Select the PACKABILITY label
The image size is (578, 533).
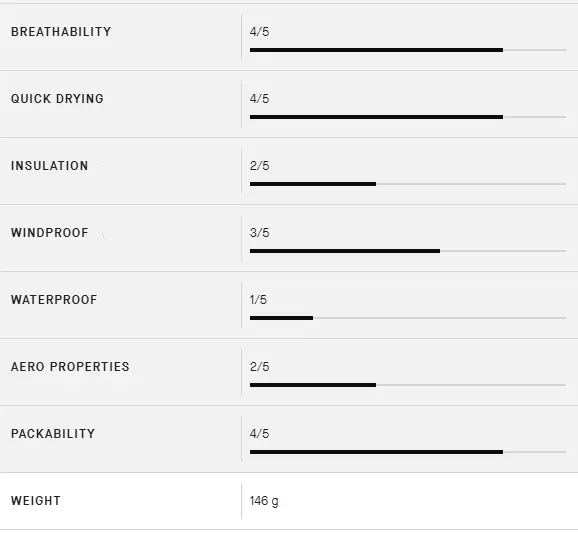(53, 434)
